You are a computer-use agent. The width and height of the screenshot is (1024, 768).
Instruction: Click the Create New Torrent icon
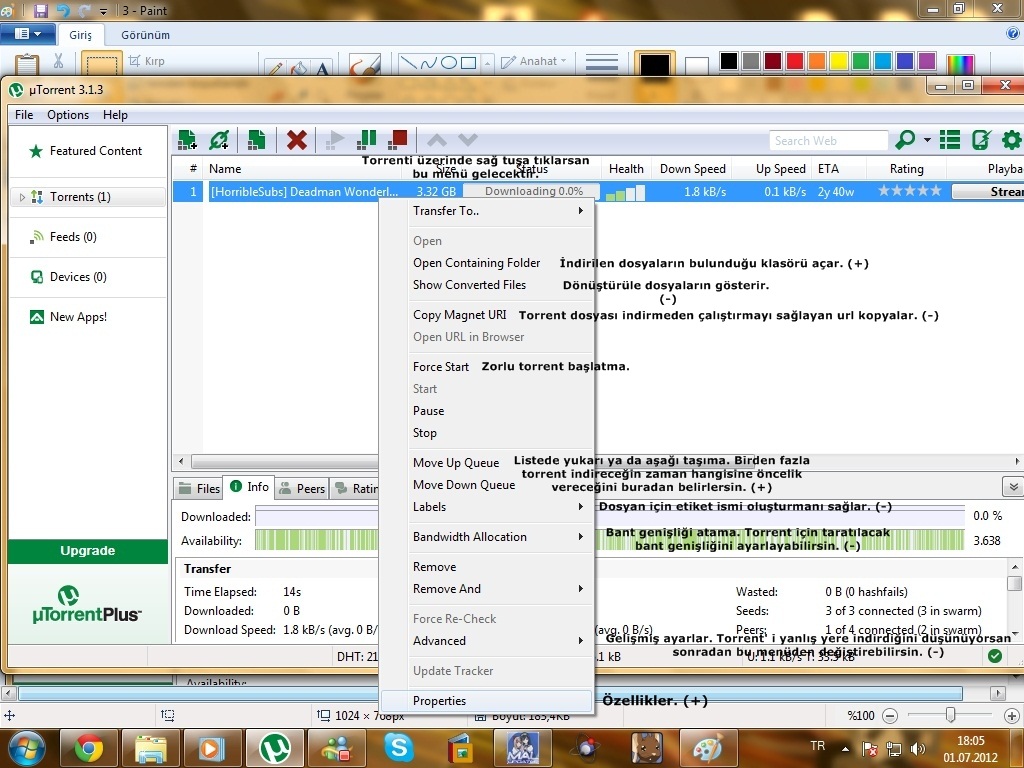click(257, 139)
